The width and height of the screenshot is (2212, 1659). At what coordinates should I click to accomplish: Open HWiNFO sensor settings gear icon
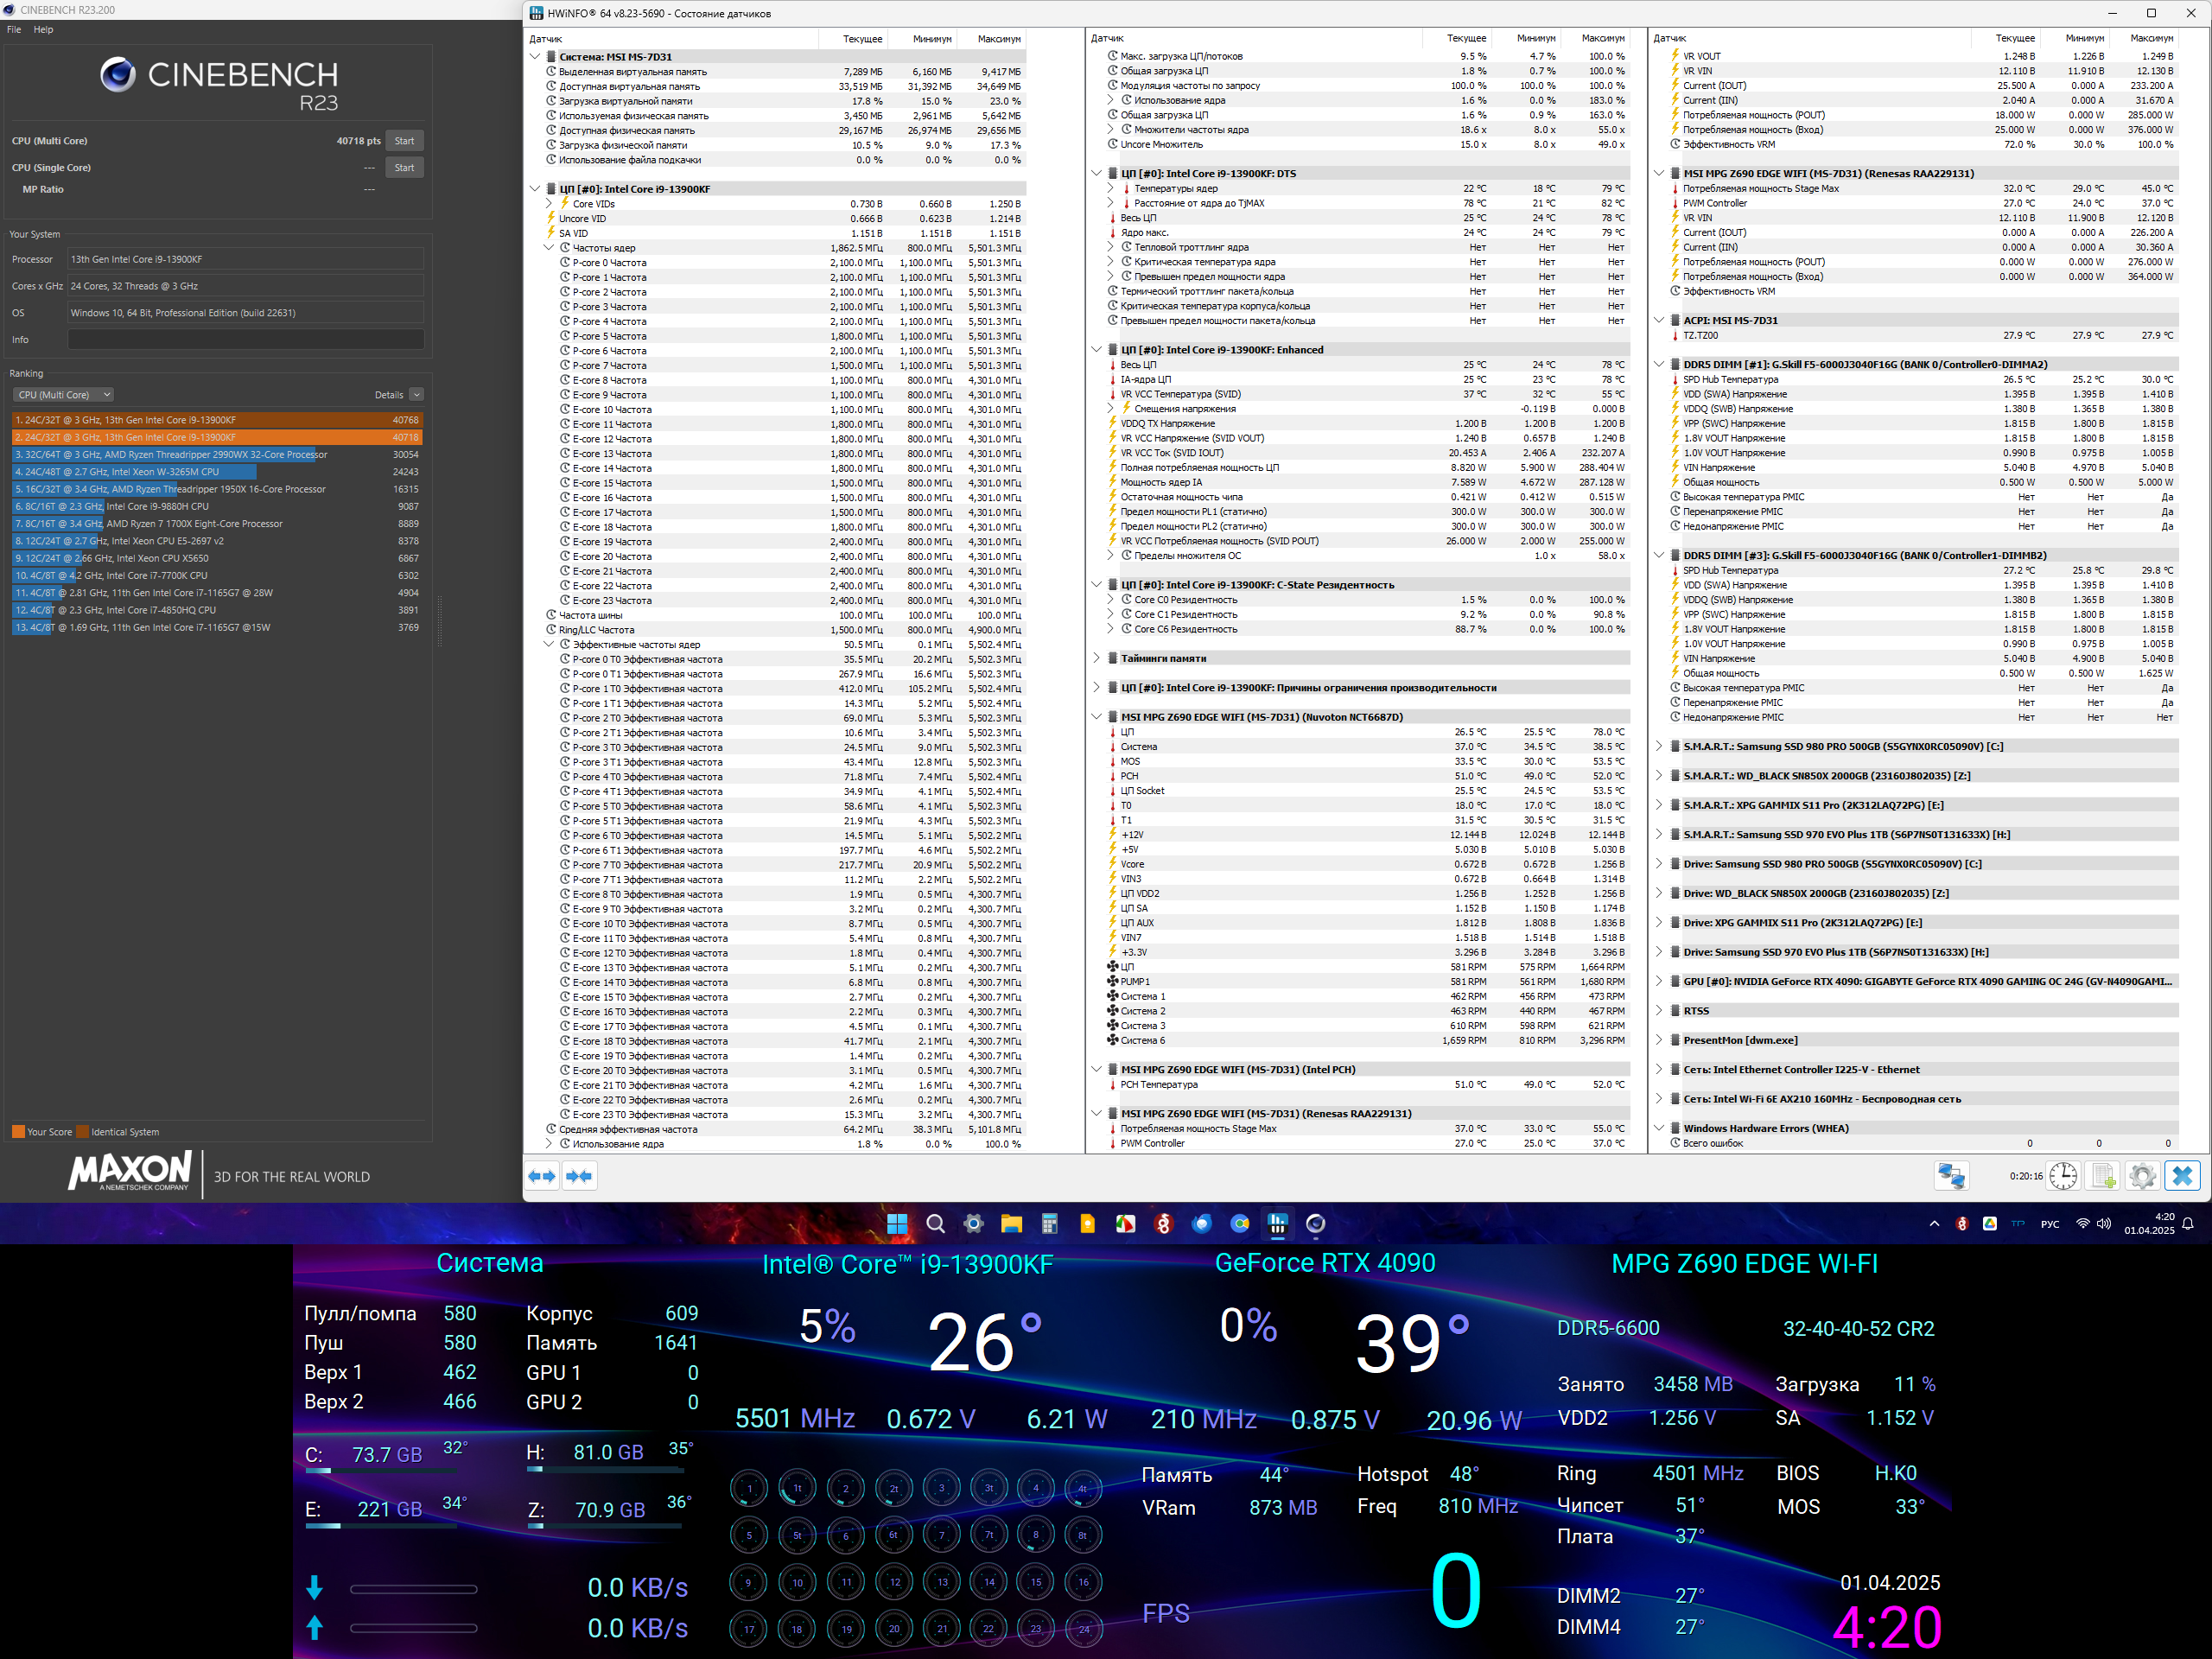(x=2142, y=1176)
